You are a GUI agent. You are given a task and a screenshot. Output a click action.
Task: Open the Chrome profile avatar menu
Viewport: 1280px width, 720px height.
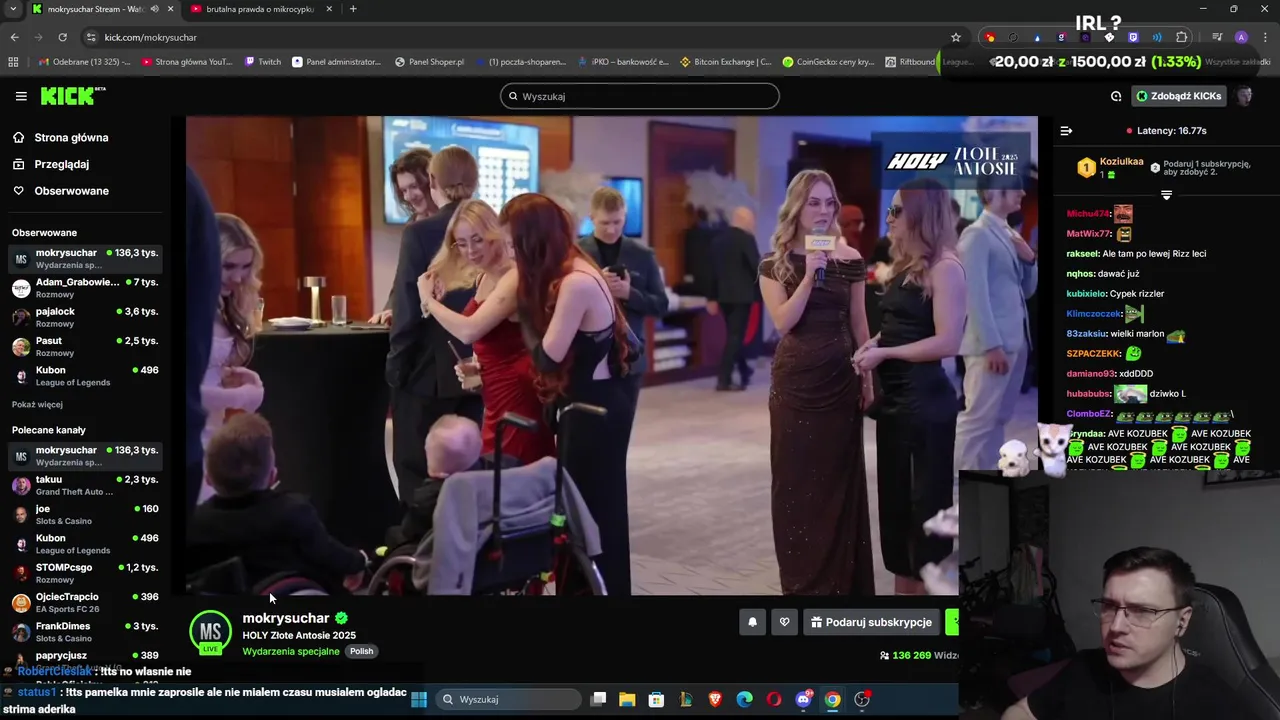pyautogui.click(x=1241, y=37)
